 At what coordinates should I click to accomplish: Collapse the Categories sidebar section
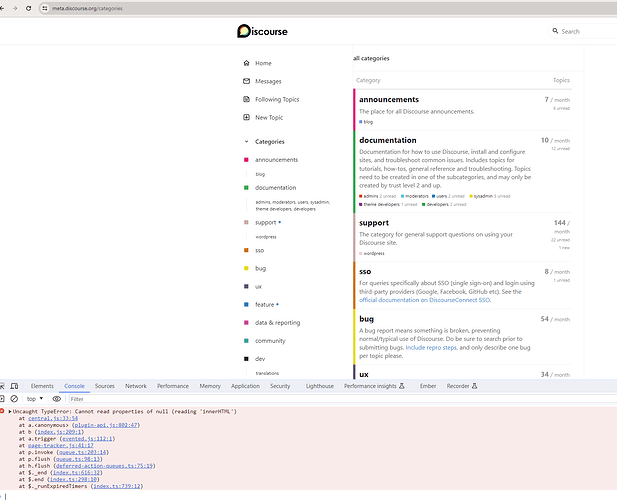[246, 142]
